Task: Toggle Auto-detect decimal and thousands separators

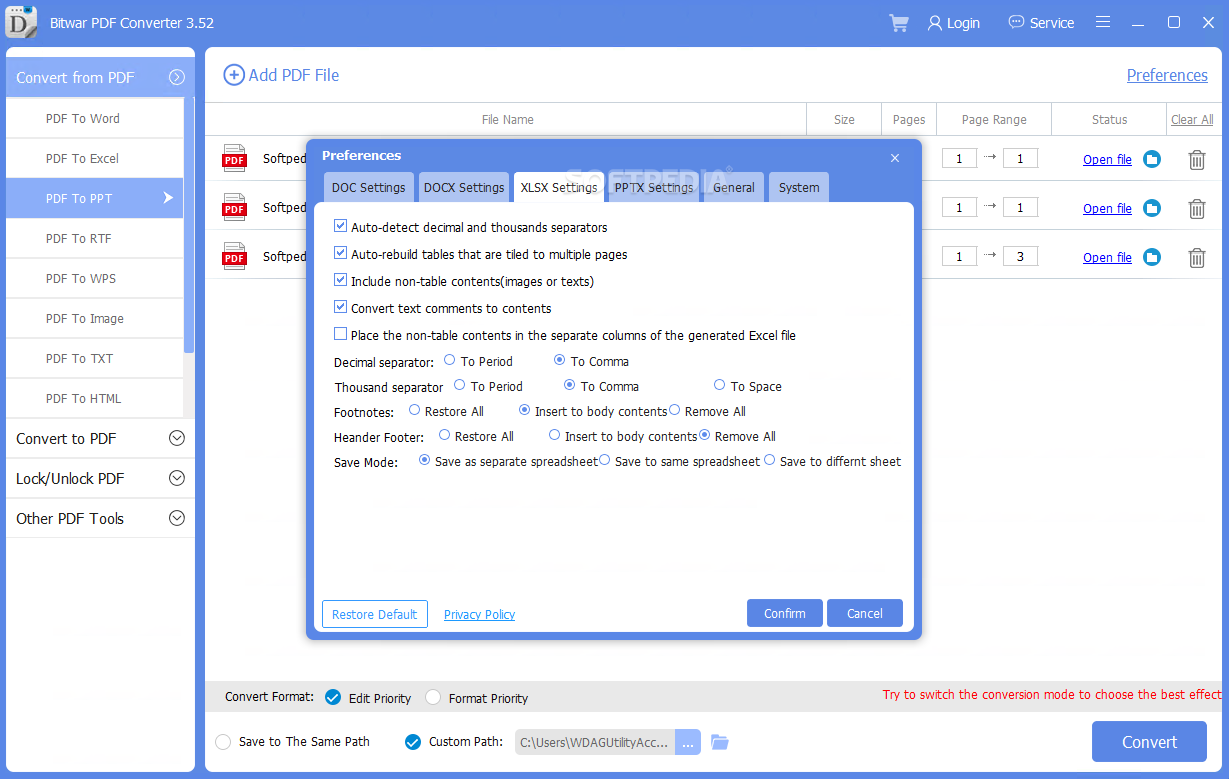Action: (x=341, y=227)
